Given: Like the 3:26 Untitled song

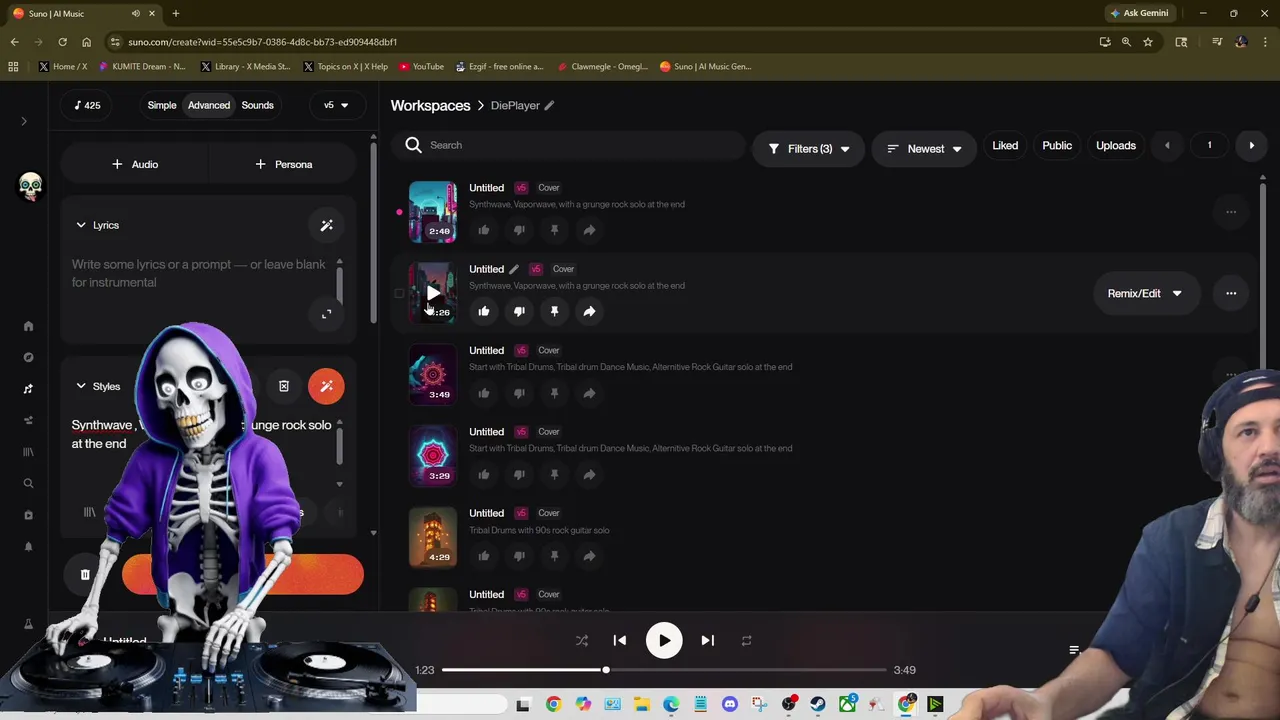Looking at the screenshot, I should [x=484, y=311].
